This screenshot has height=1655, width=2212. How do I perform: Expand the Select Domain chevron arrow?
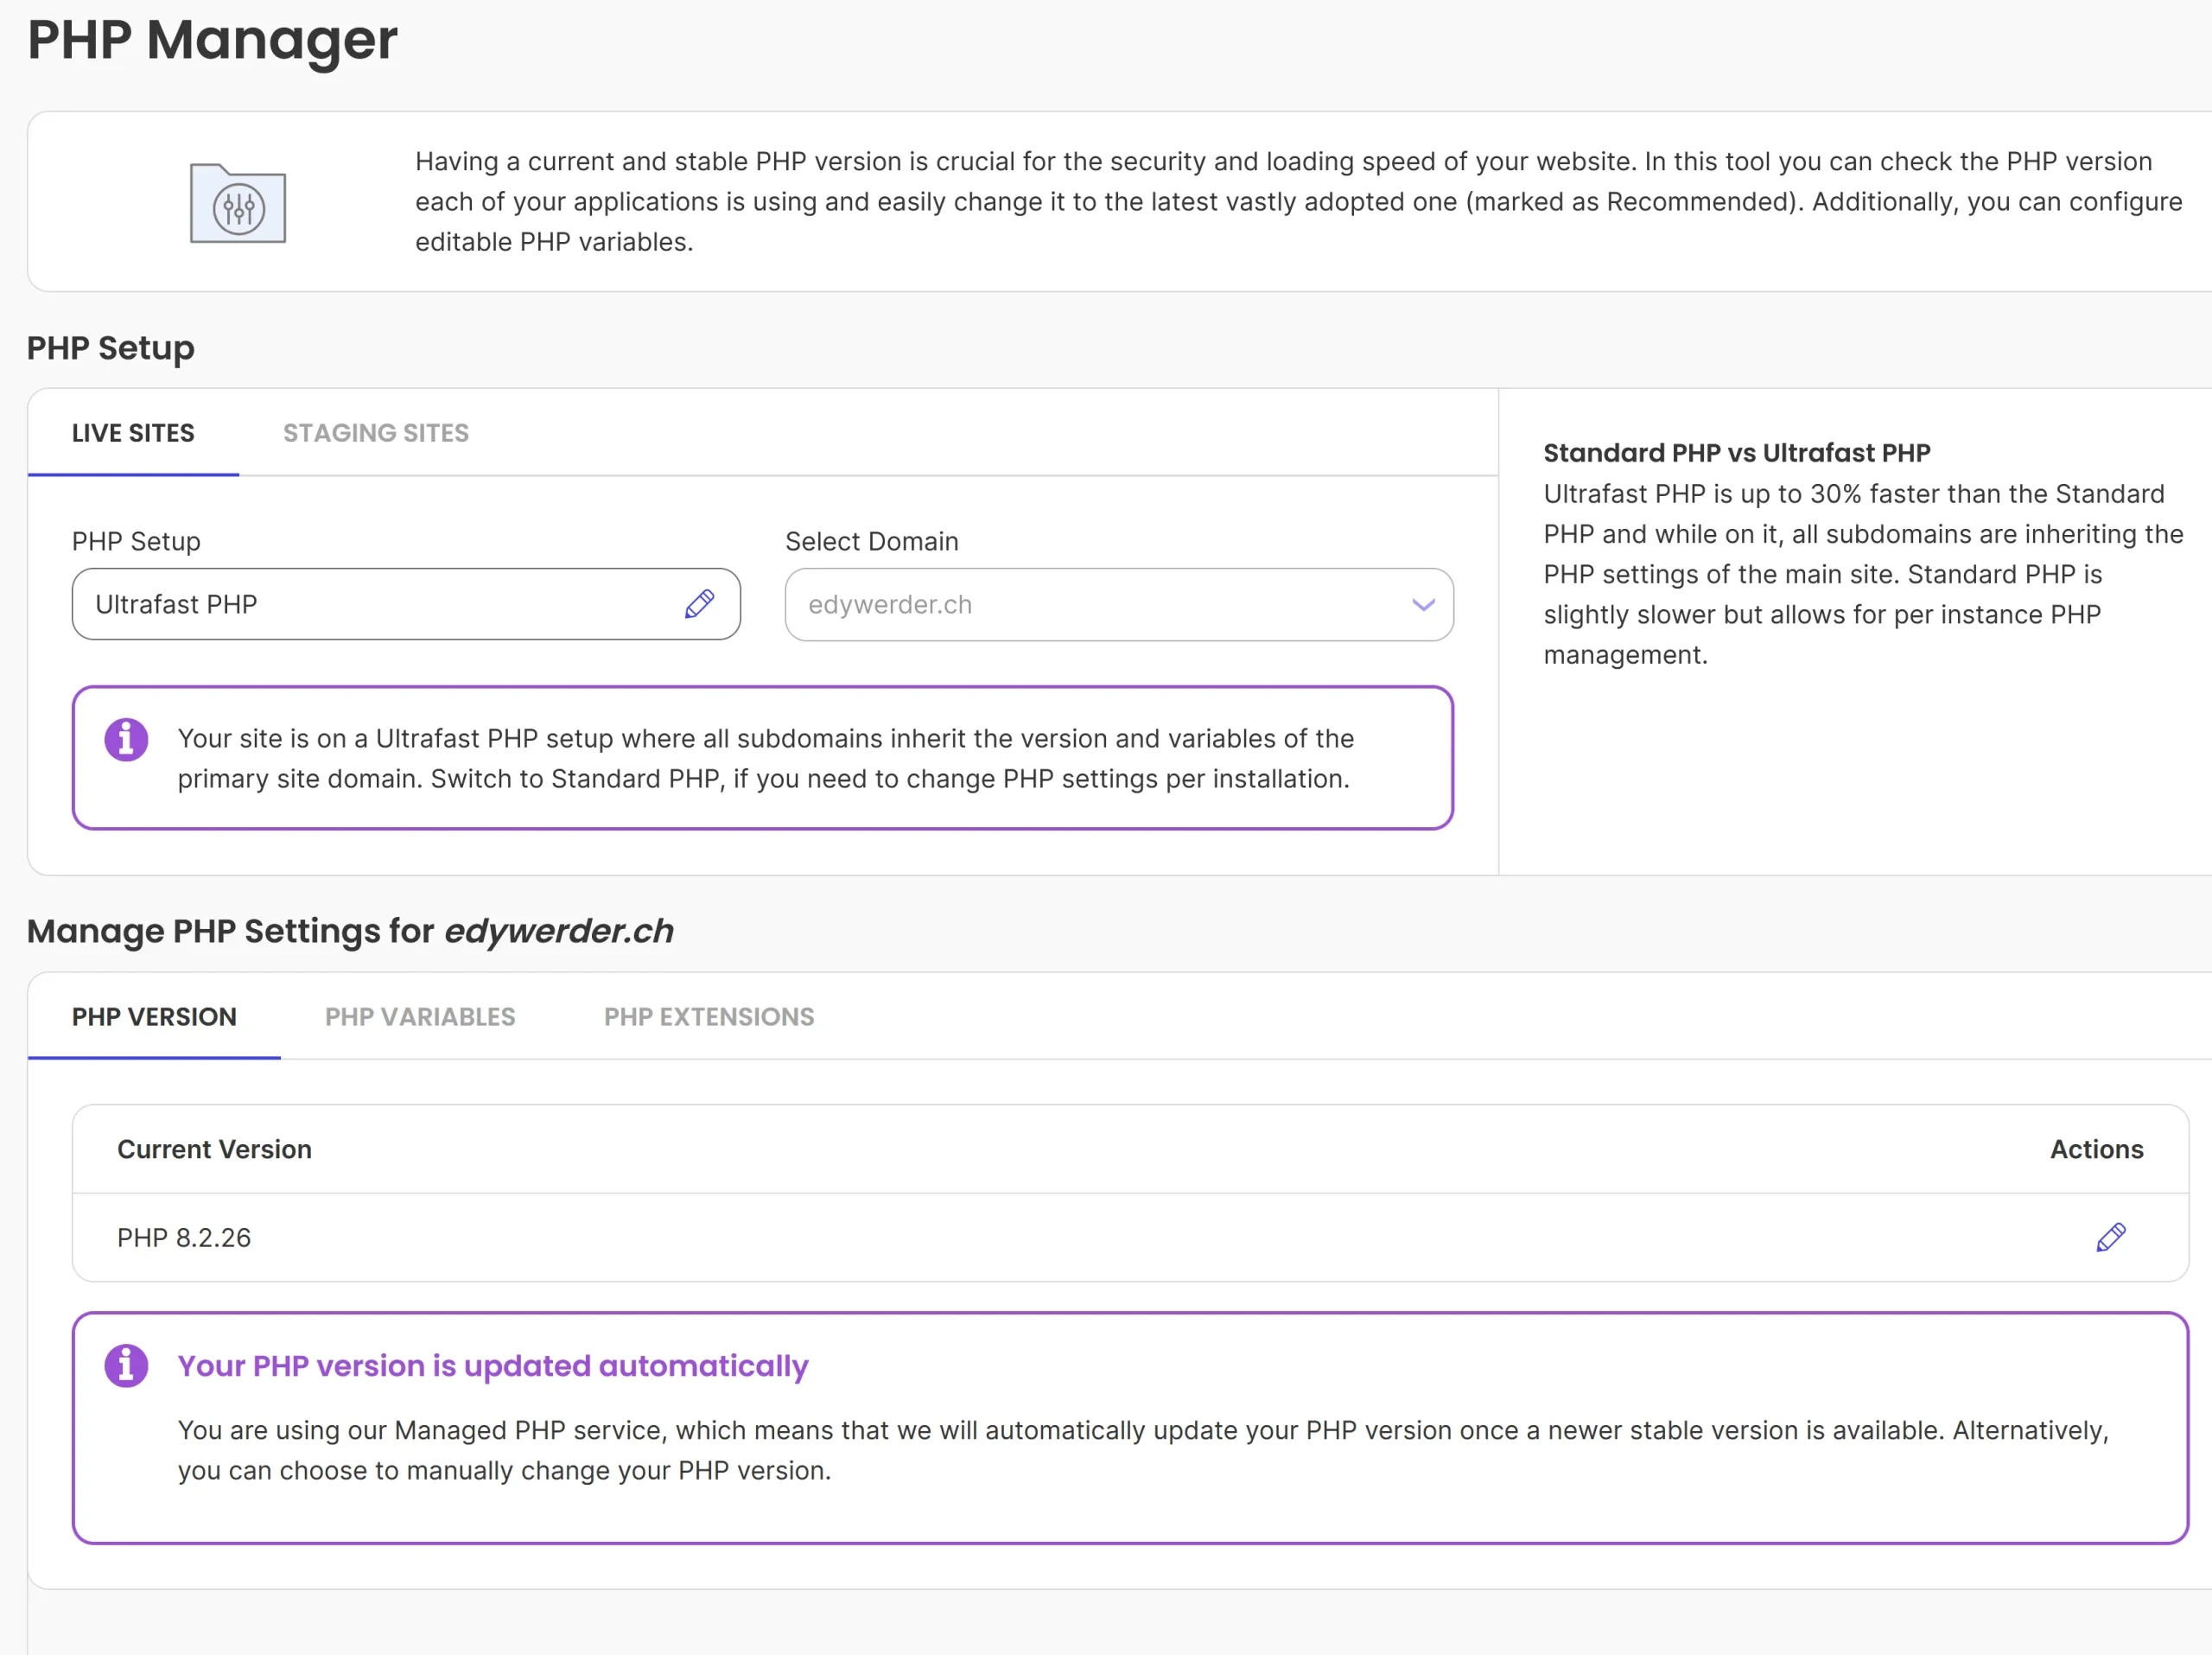tap(1423, 605)
